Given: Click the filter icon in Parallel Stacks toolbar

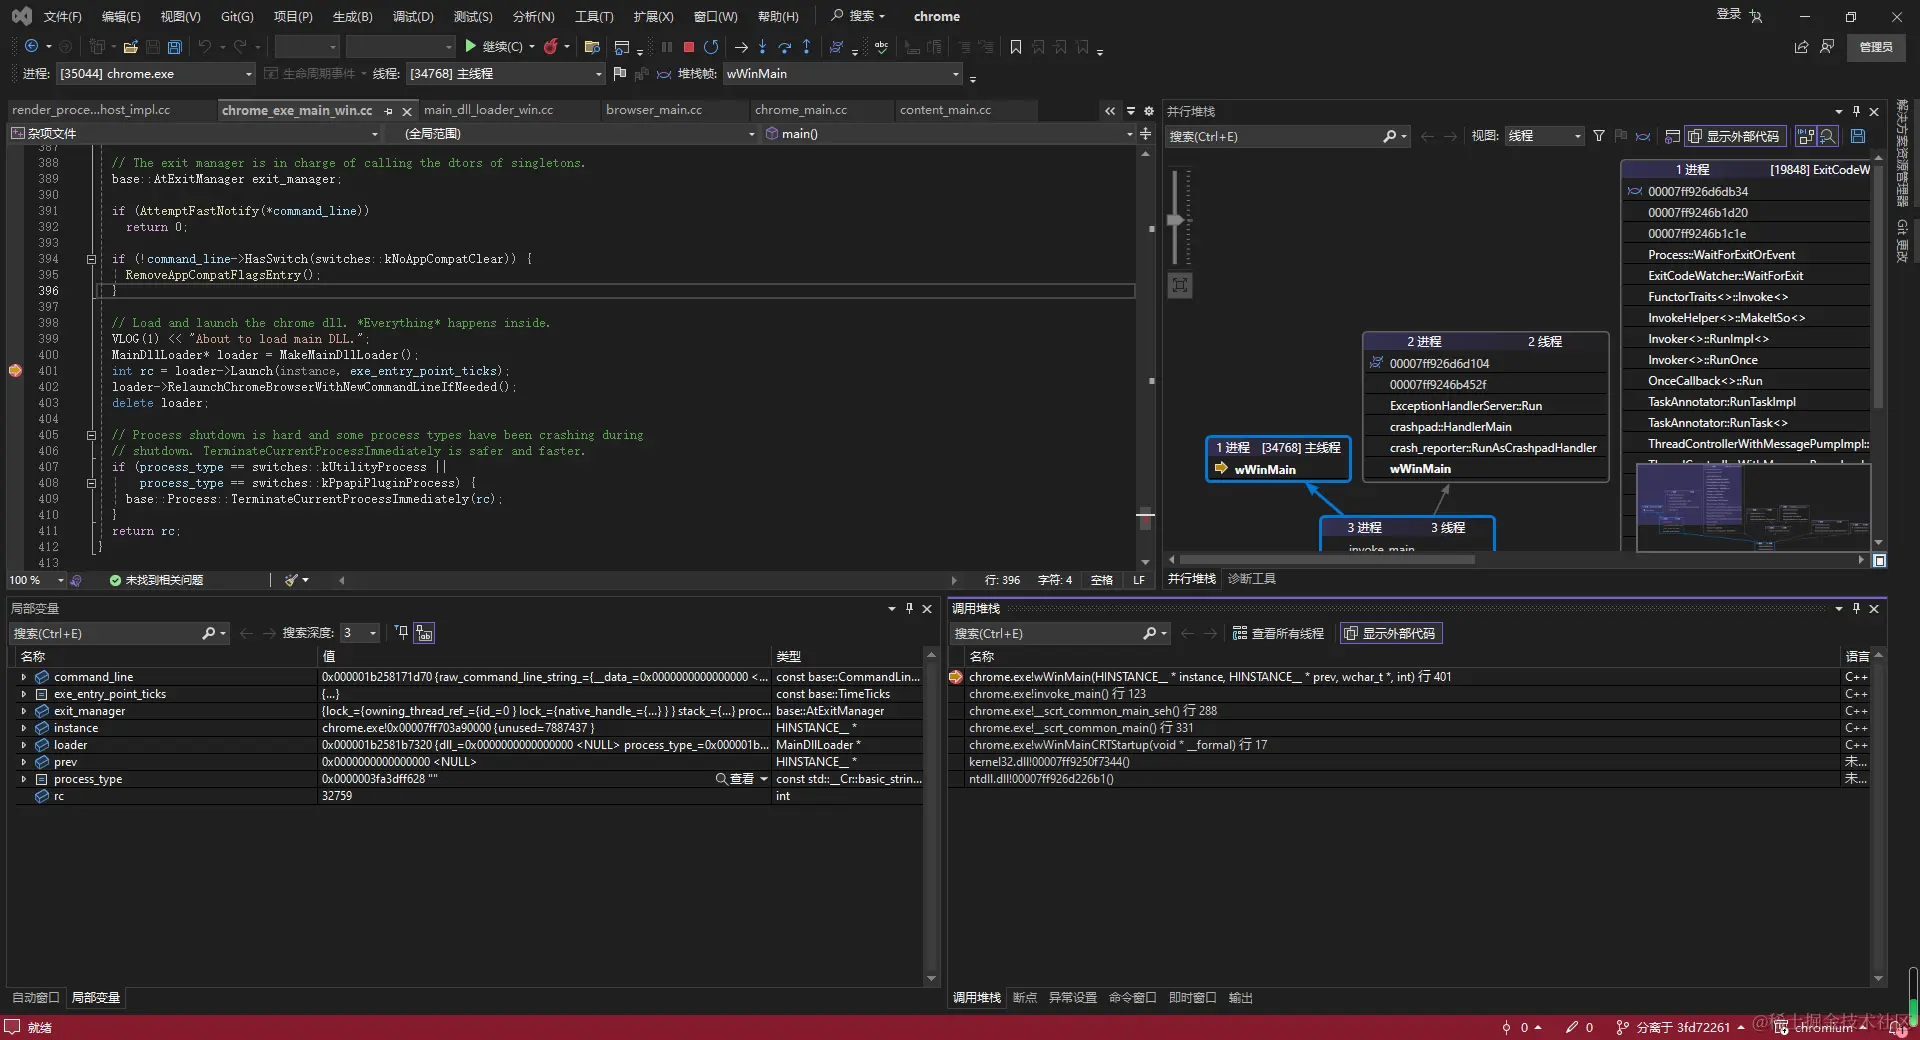Looking at the screenshot, I should coord(1599,136).
